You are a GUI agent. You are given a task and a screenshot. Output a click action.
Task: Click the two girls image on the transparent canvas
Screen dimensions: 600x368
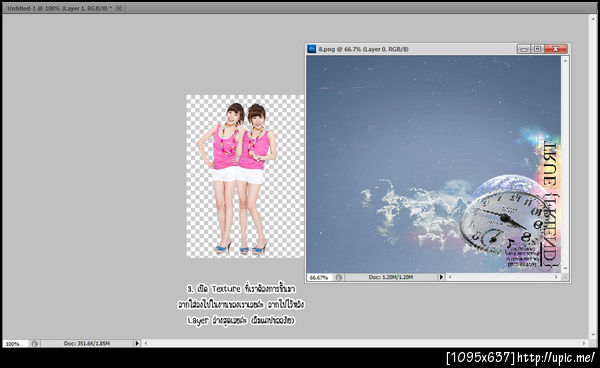coord(236,178)
